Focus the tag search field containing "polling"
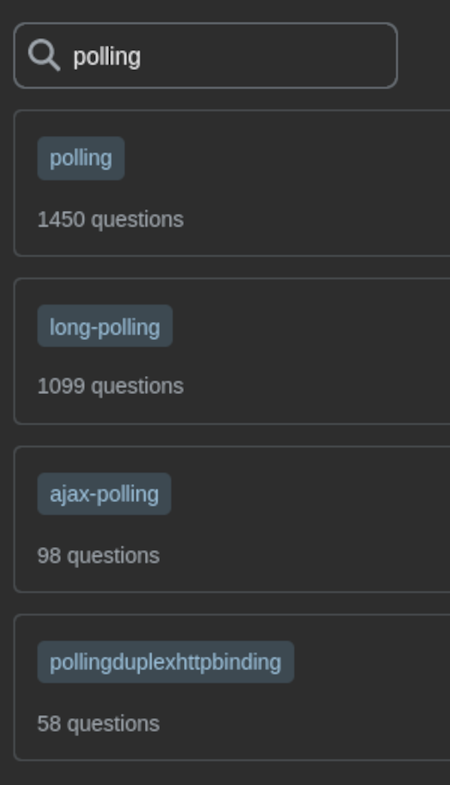 pos(206,56)
